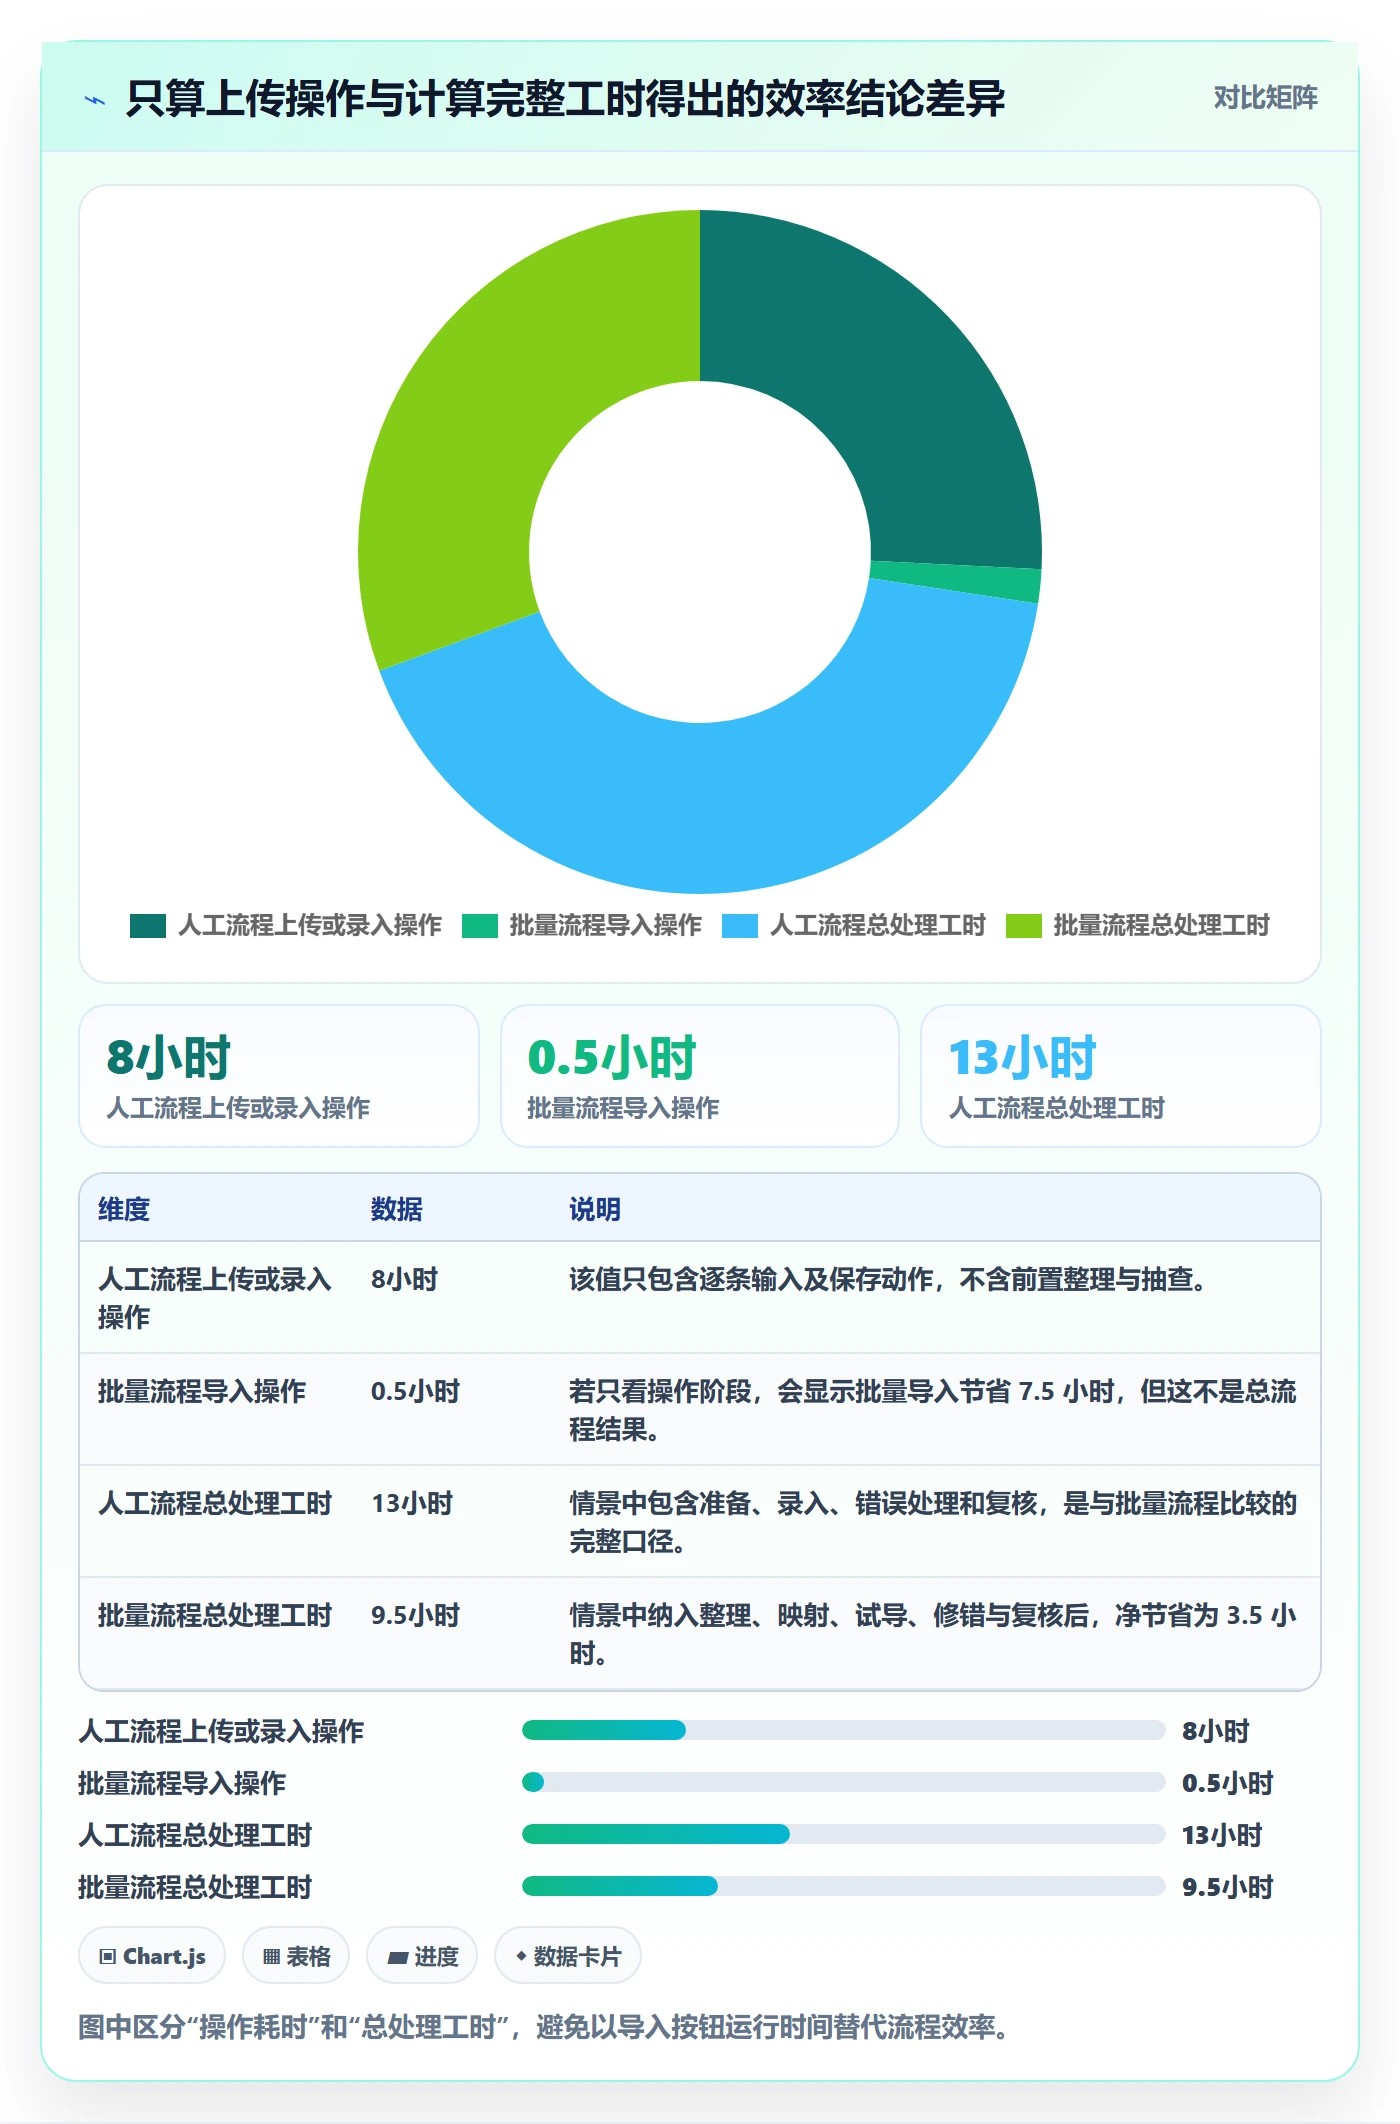Click the 13小时 table cell
Image resolution: width=1400 pixels, height=2124 pixels.
point(412,1503)
